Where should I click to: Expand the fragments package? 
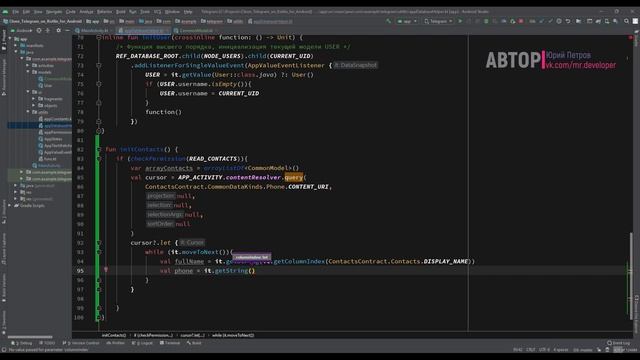pos(34,98)
